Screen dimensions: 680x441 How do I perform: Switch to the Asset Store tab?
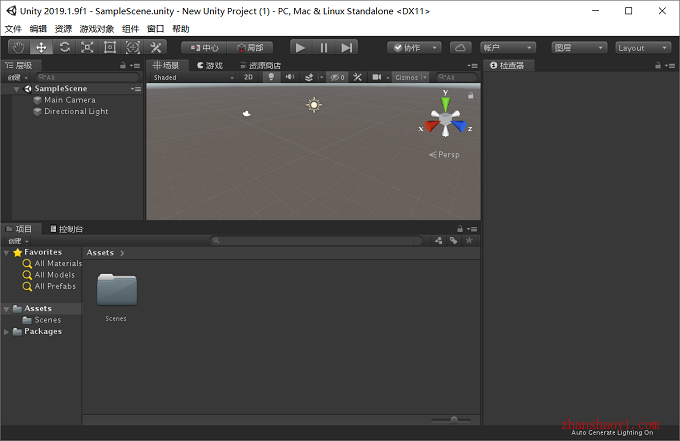click(260, 65)
